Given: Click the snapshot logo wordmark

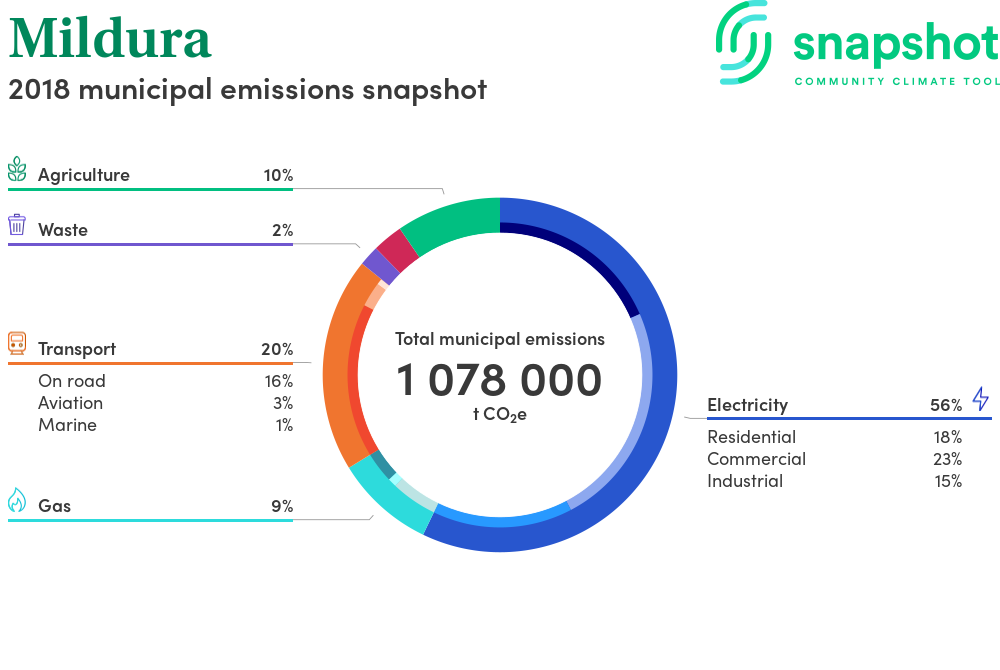Looking at the screenshot, I should [896, 45].
